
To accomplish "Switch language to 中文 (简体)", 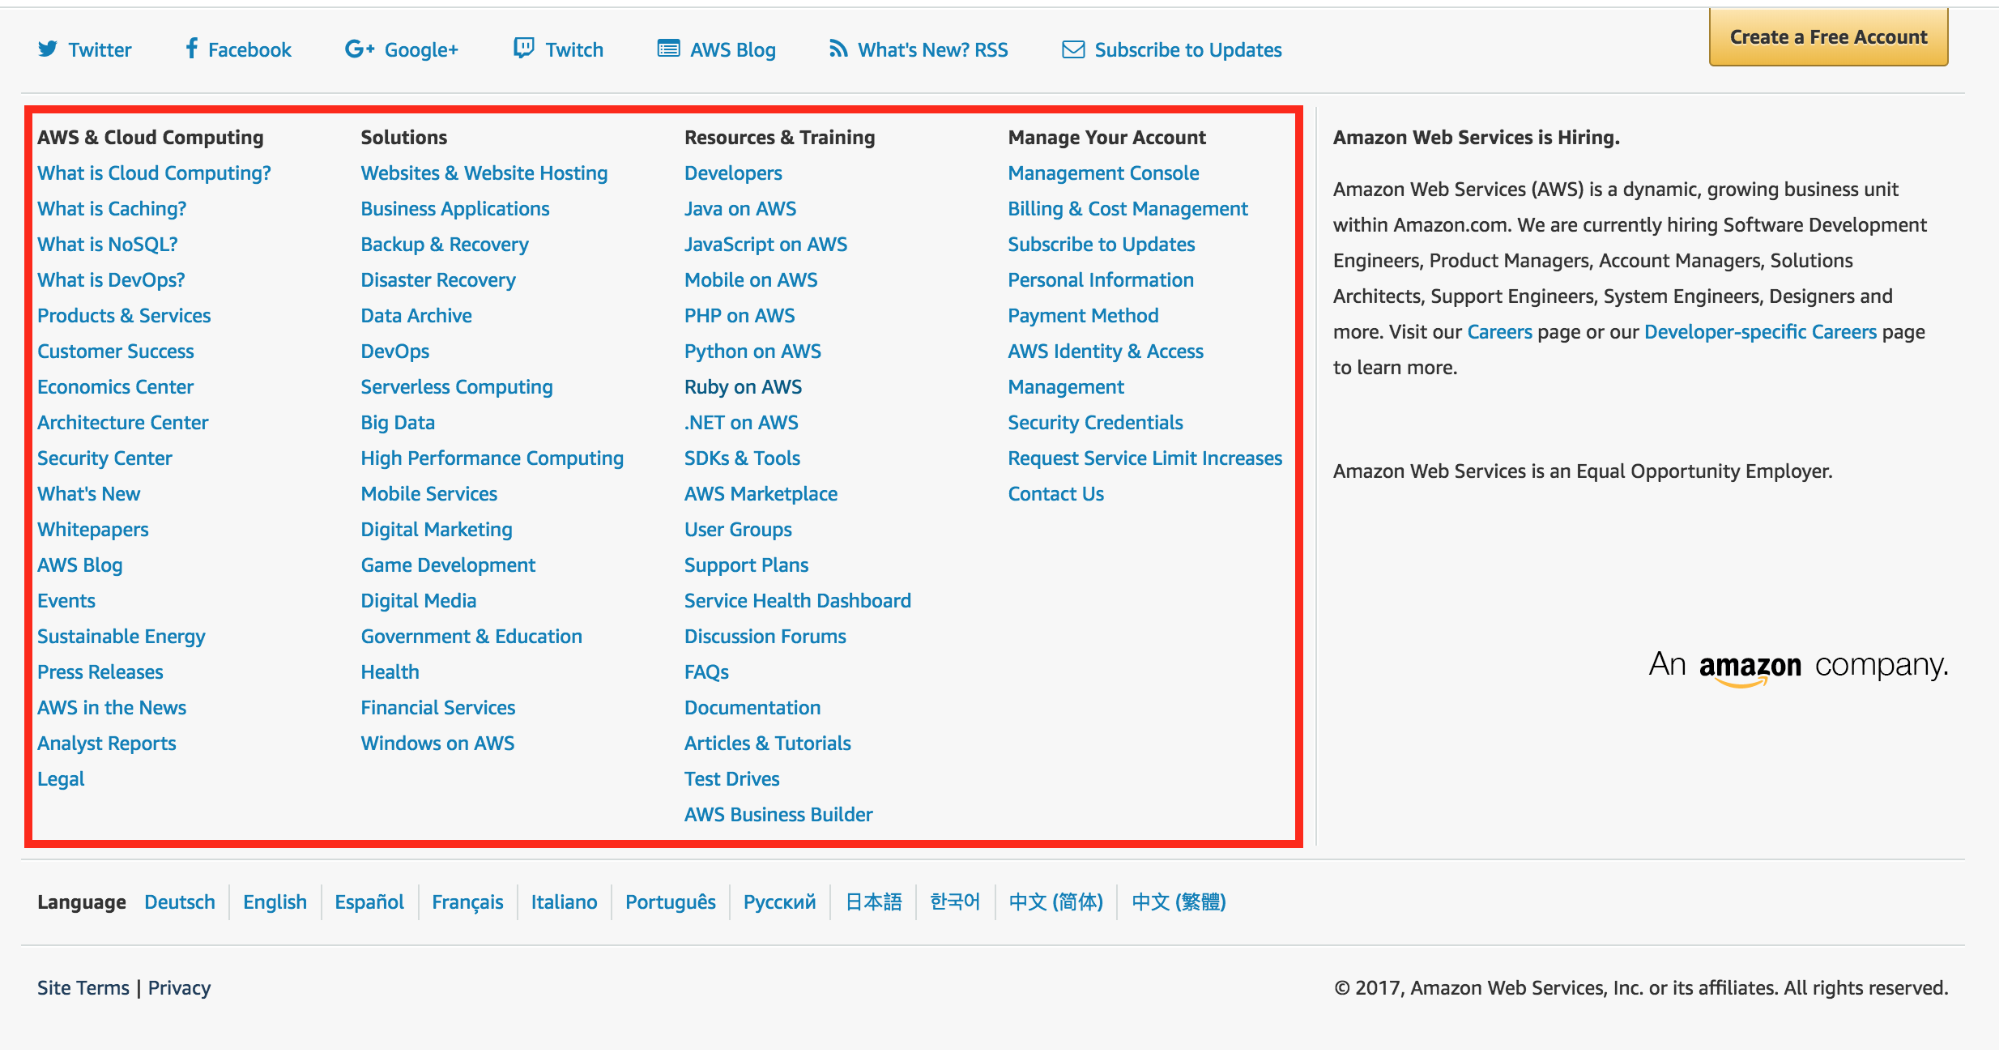I will [x=1056, y=902].
